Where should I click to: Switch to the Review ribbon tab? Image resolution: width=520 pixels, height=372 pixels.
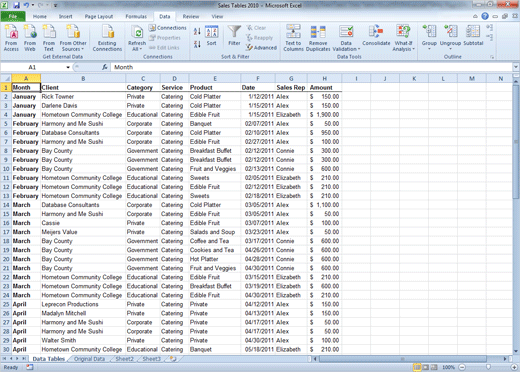191,16
